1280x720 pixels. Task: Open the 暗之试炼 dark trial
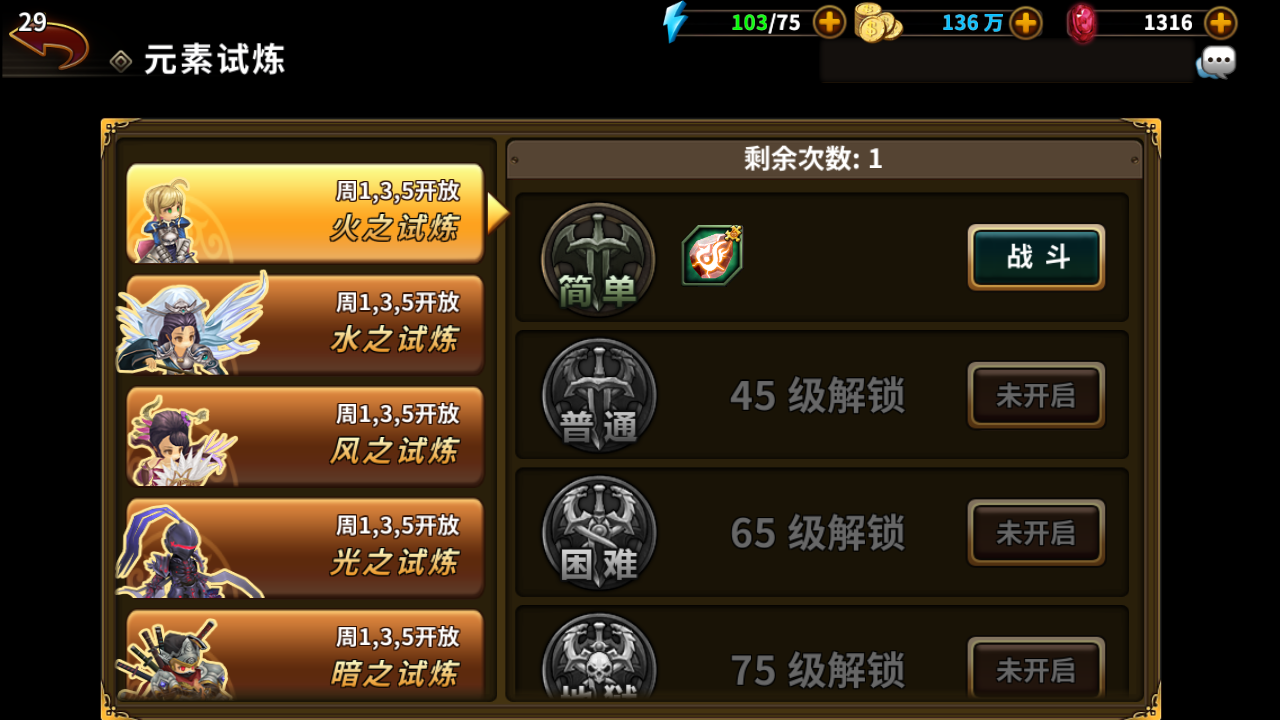coord(305,654)
